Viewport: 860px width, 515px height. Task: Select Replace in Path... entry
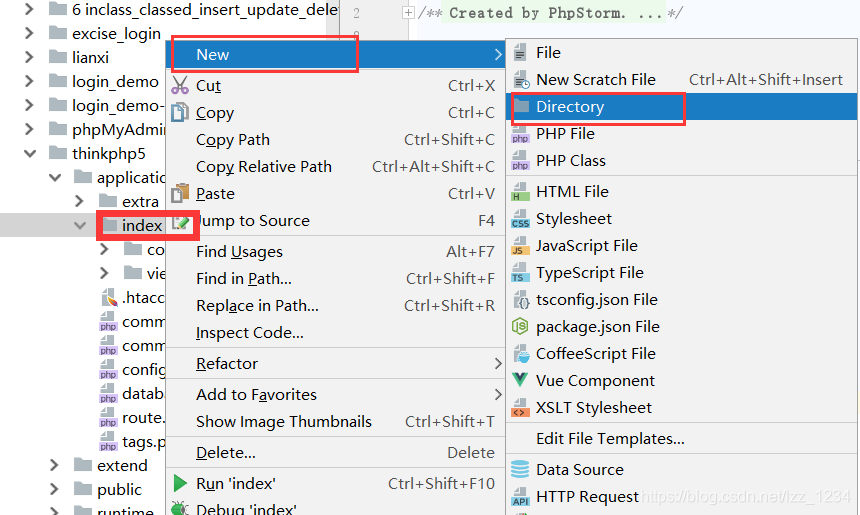335,305
